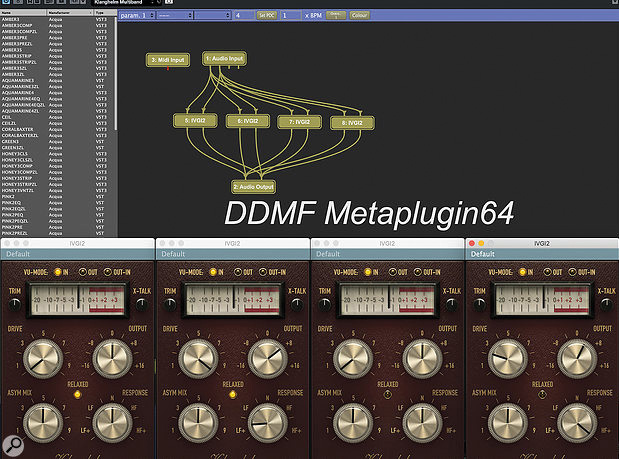
Task: Toggle RELAXED switch in fourth IVGI2 window
Action: point(542,394)
